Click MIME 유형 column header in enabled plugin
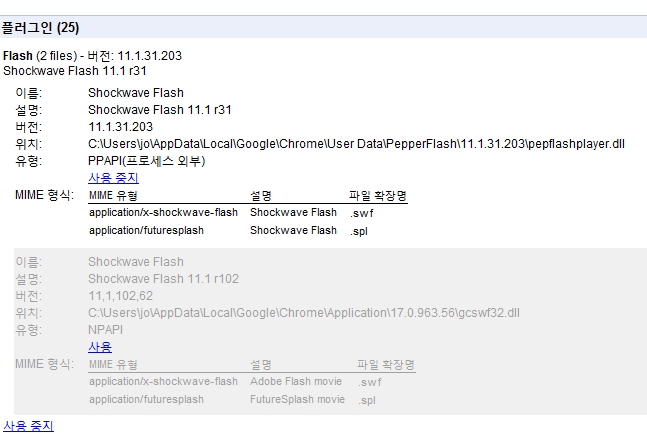 [x=113, y=195]
